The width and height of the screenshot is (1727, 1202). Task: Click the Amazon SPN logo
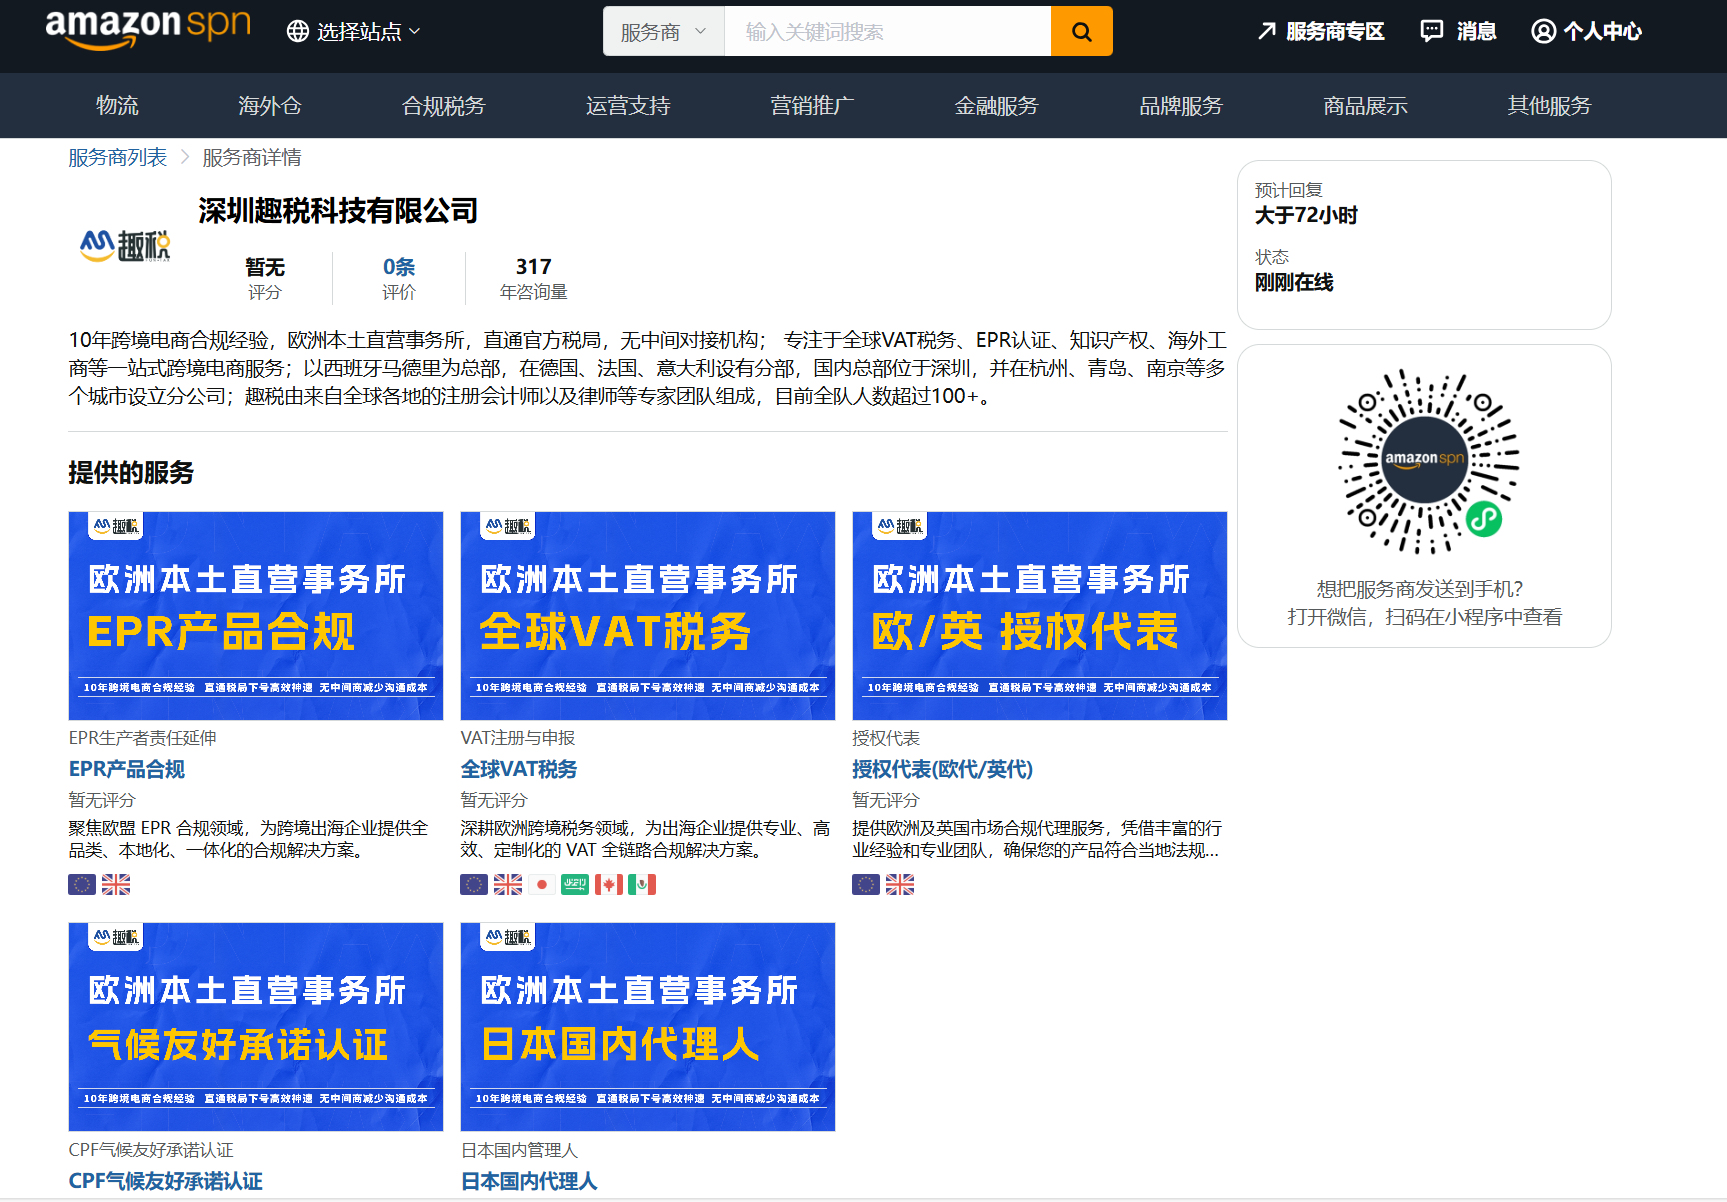point(148,28)
